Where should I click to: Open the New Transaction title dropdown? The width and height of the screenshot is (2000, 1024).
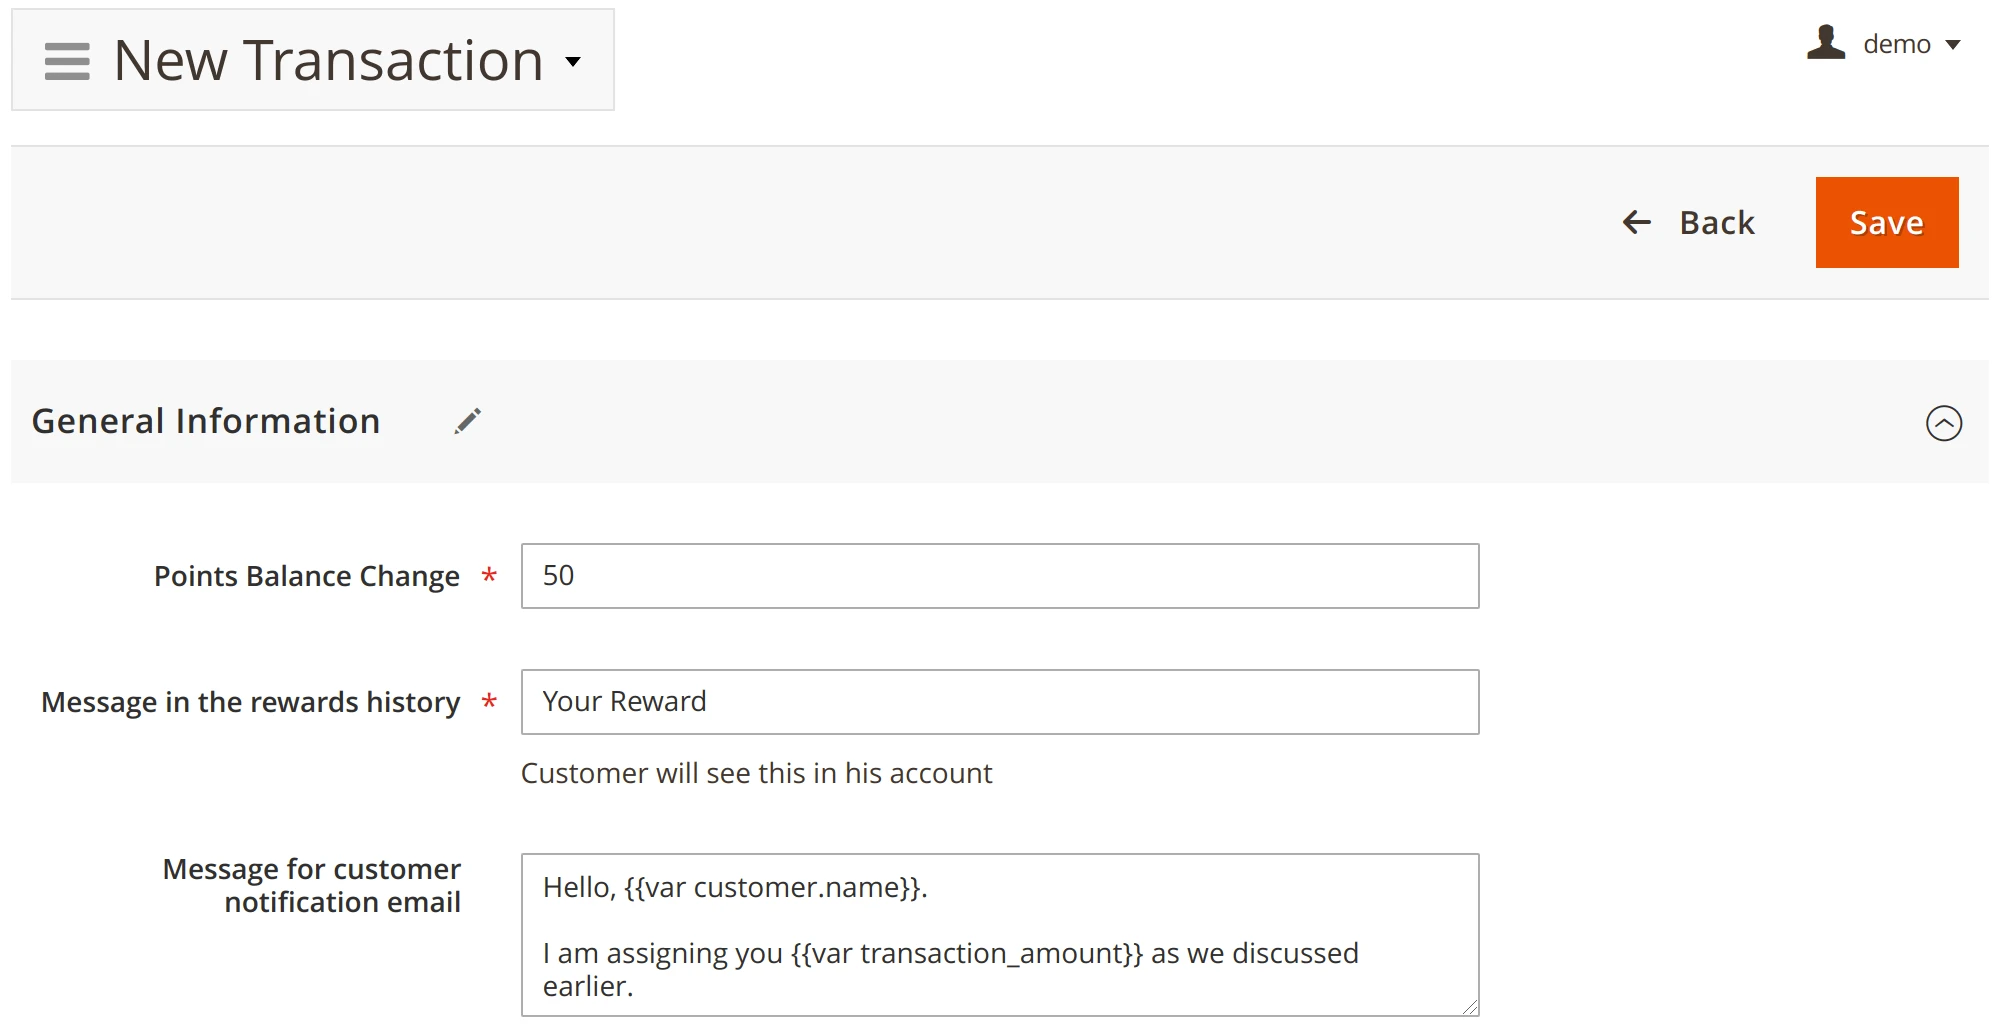point(573,61)
